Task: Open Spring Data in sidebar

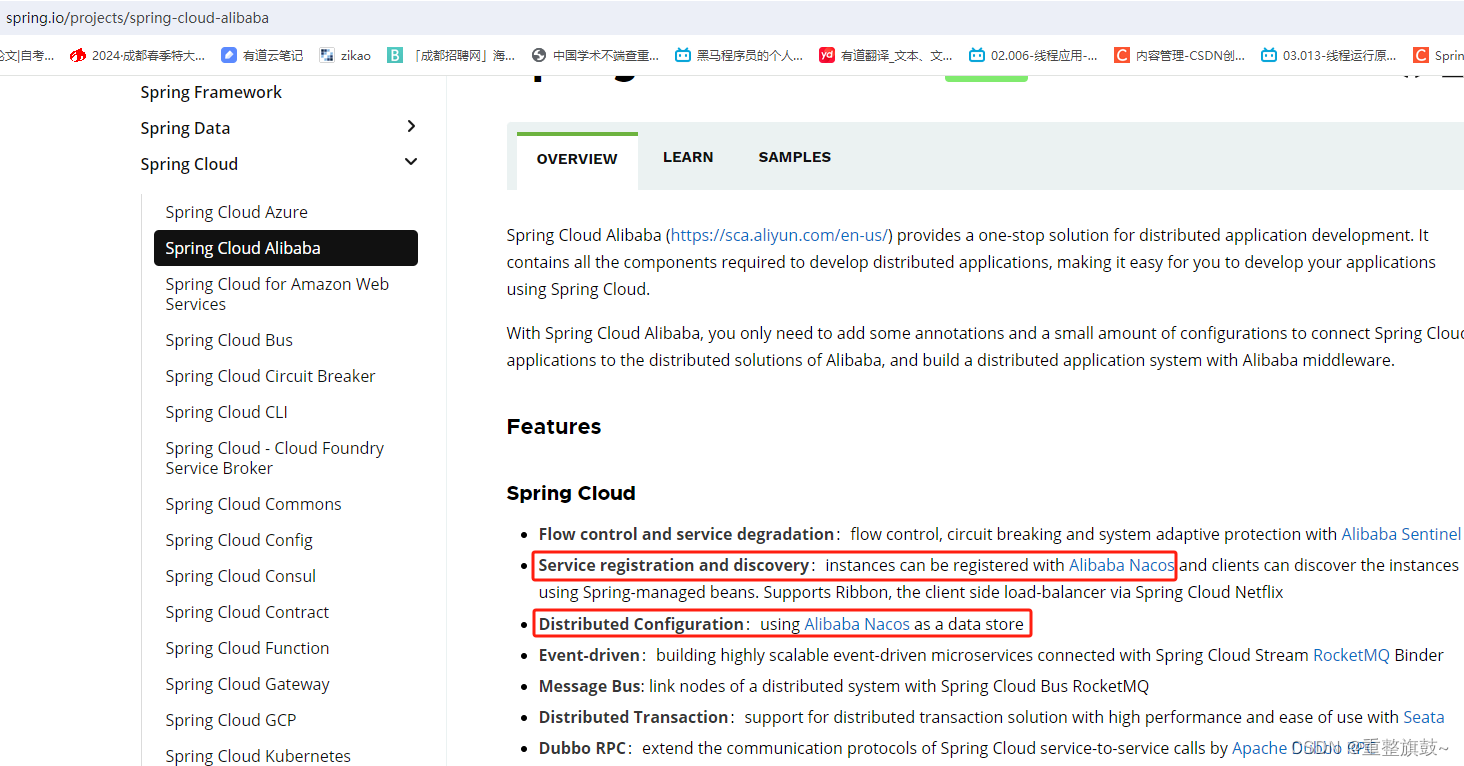Action: pos(185,128)
